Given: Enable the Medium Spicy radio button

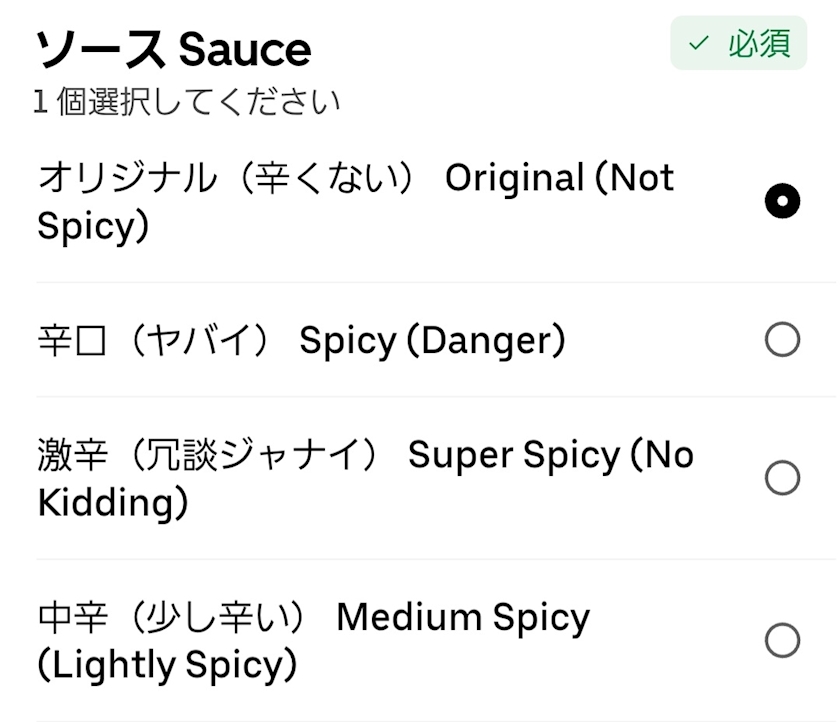Looking at the screenshot, I should point(782,640).
